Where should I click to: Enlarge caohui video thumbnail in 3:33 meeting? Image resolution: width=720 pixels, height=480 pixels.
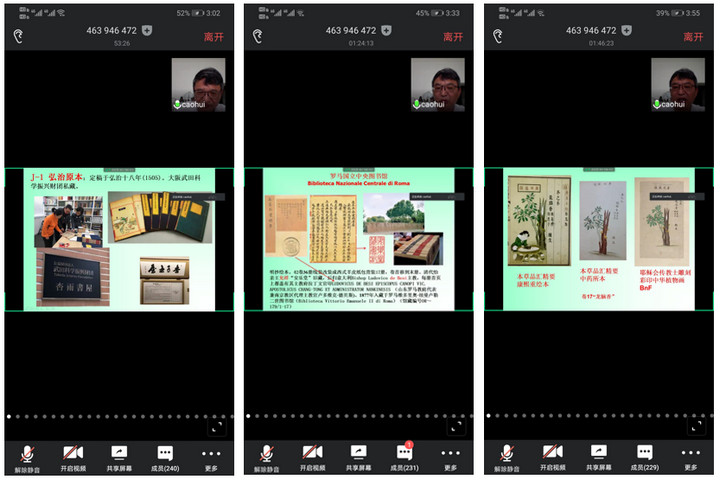pos(438,84)
